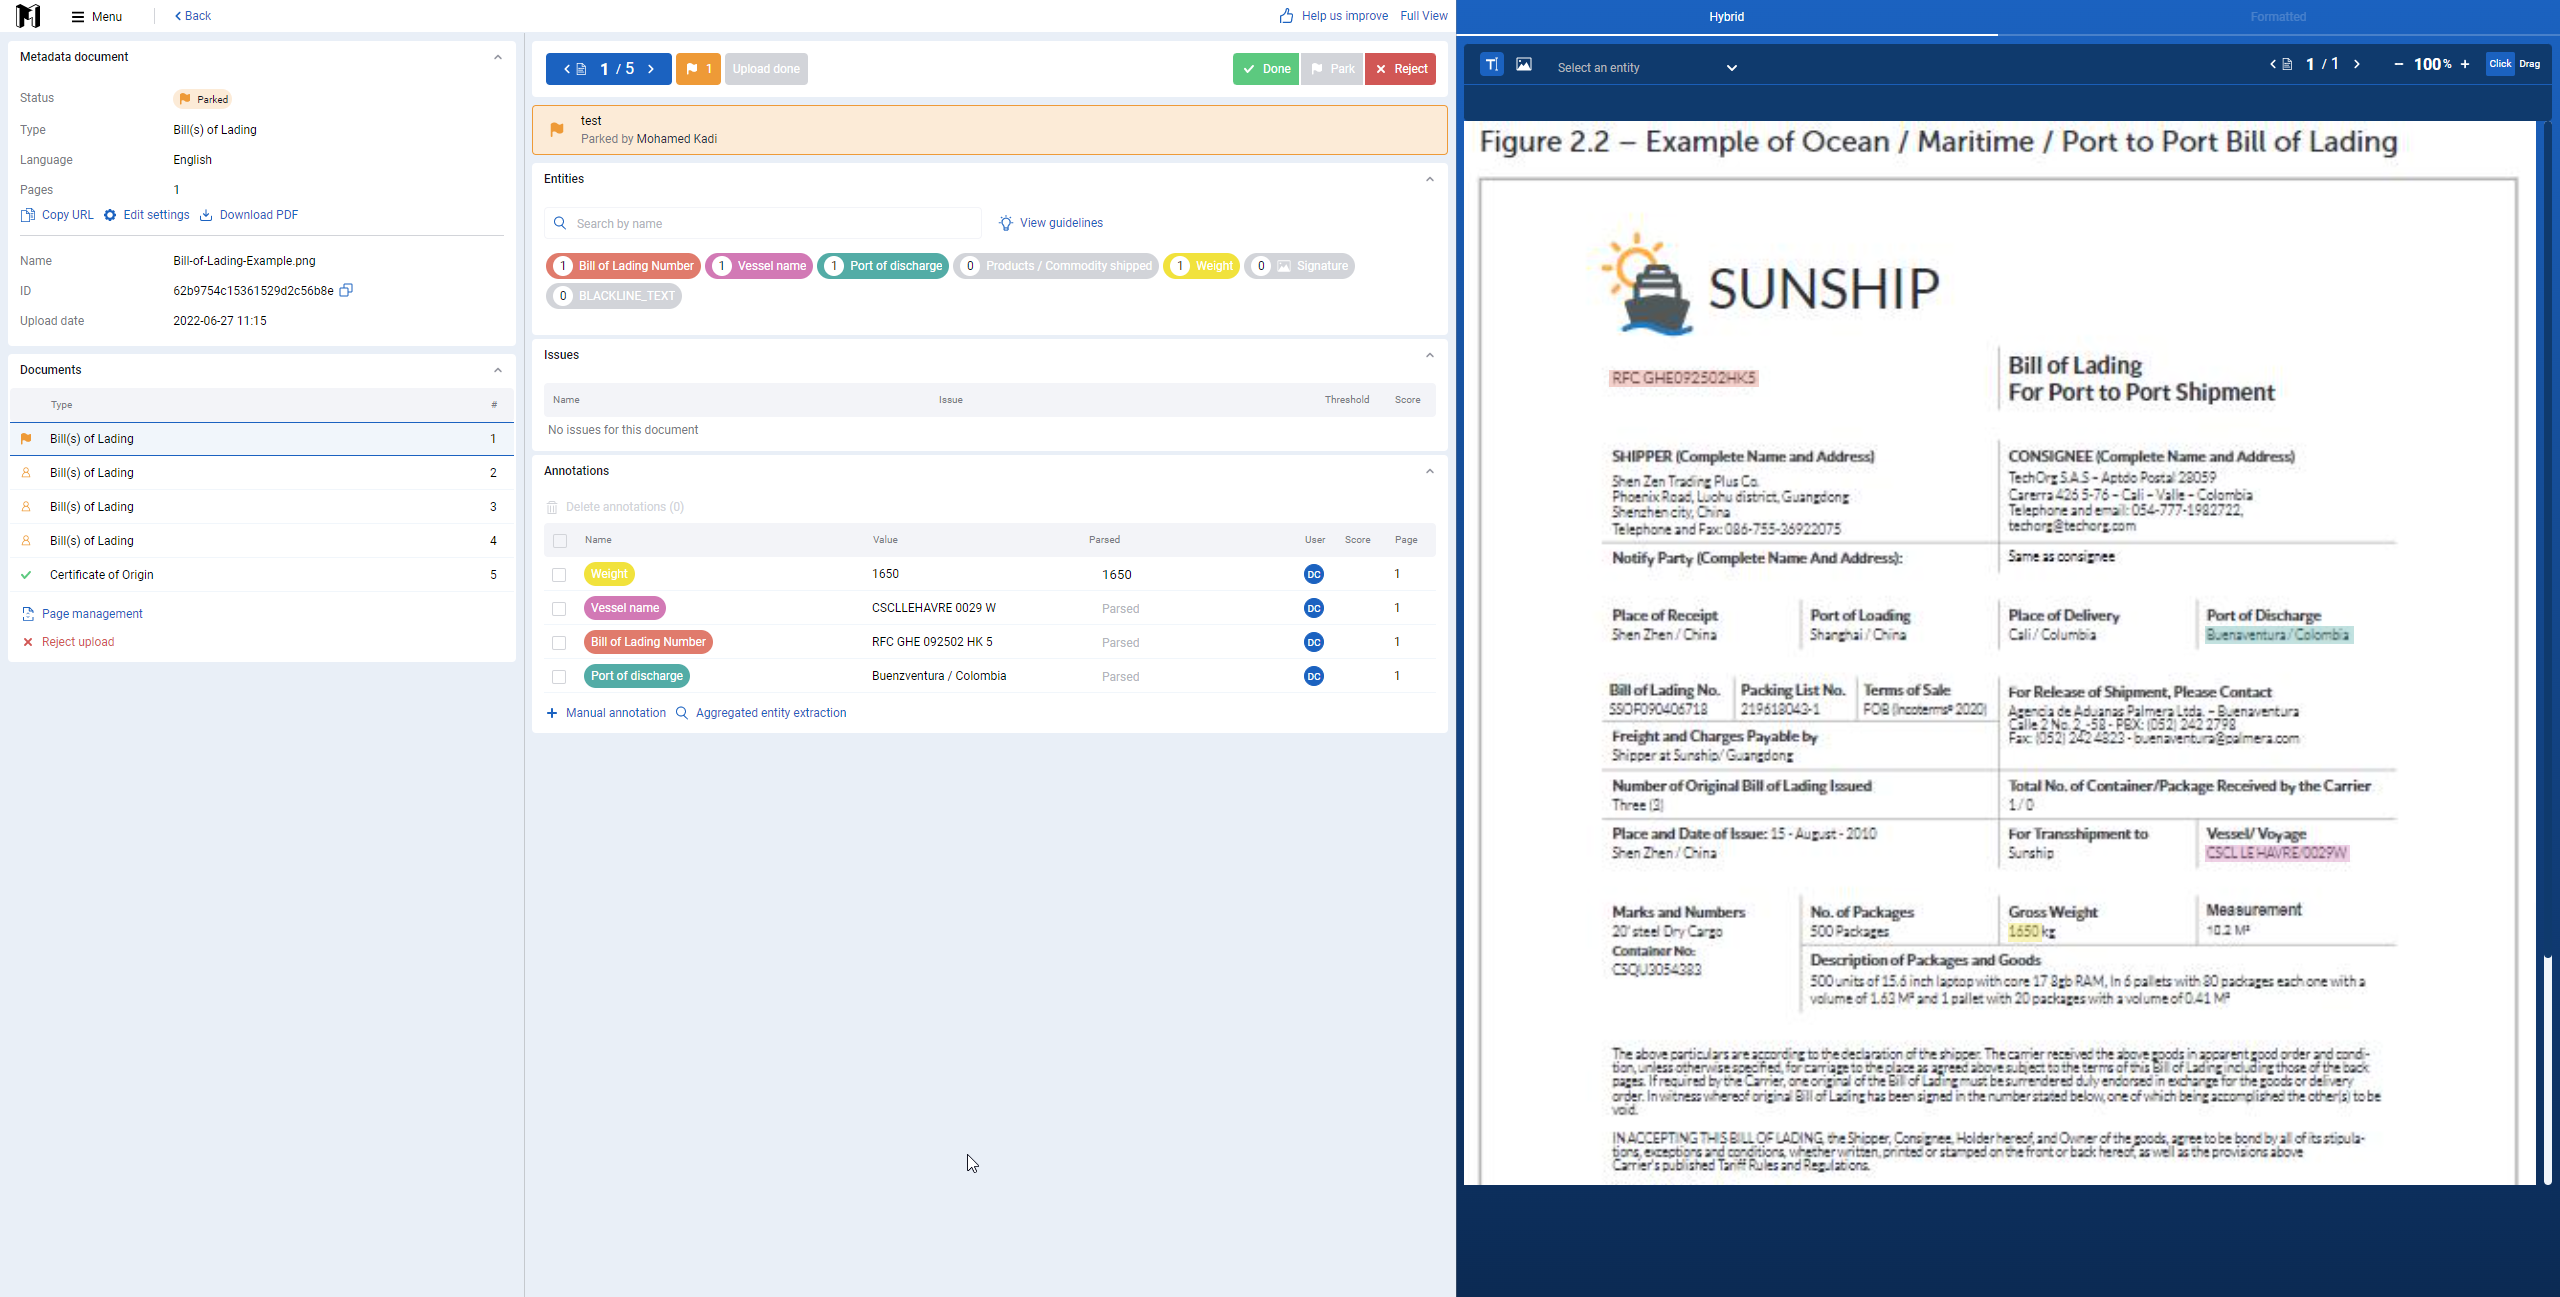2560x1297 pixels.
Task: Collapse the Annotations section
Action: coord(1430,471)
